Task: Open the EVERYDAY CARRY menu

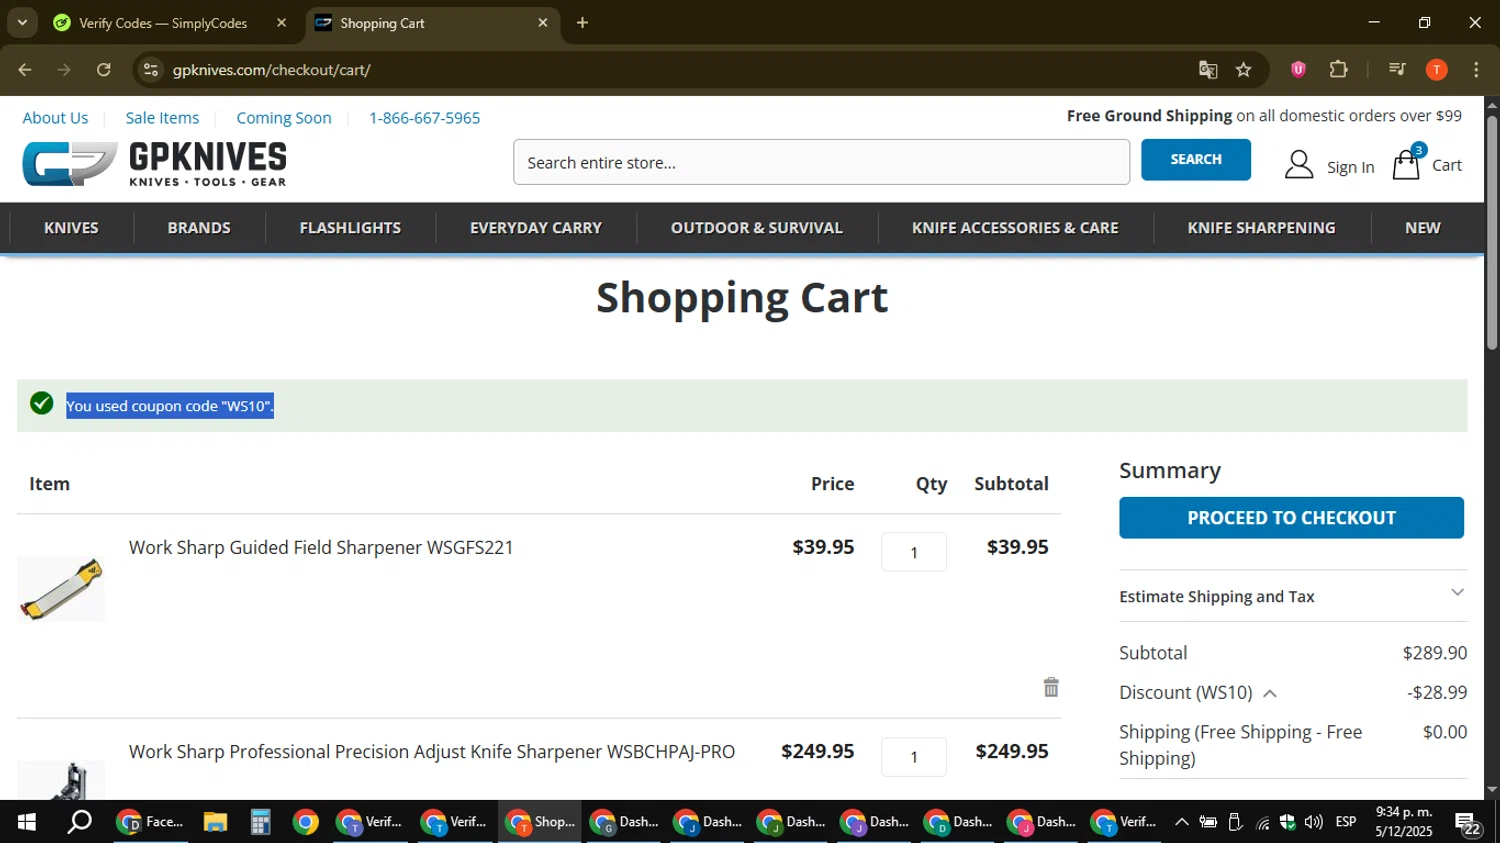Action: point(536,228)
